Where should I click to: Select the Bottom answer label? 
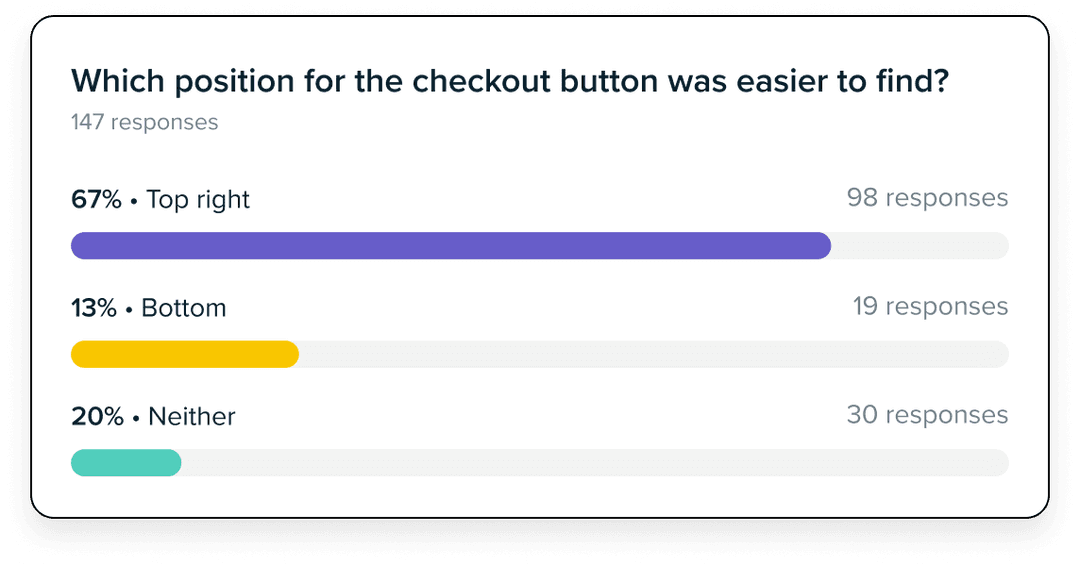pyautogui.click(x=184, y=308)
